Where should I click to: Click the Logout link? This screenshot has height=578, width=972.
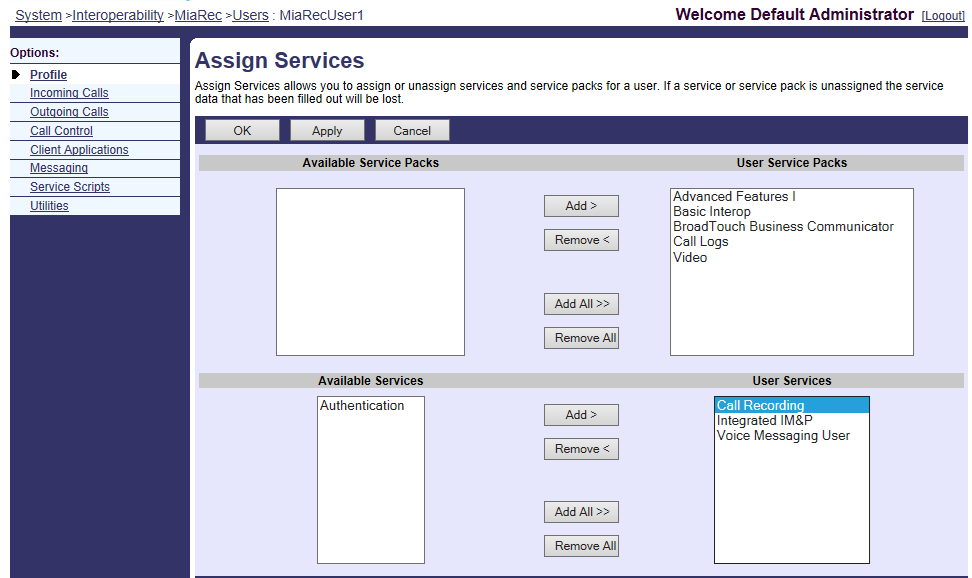(x=943, y=16)
